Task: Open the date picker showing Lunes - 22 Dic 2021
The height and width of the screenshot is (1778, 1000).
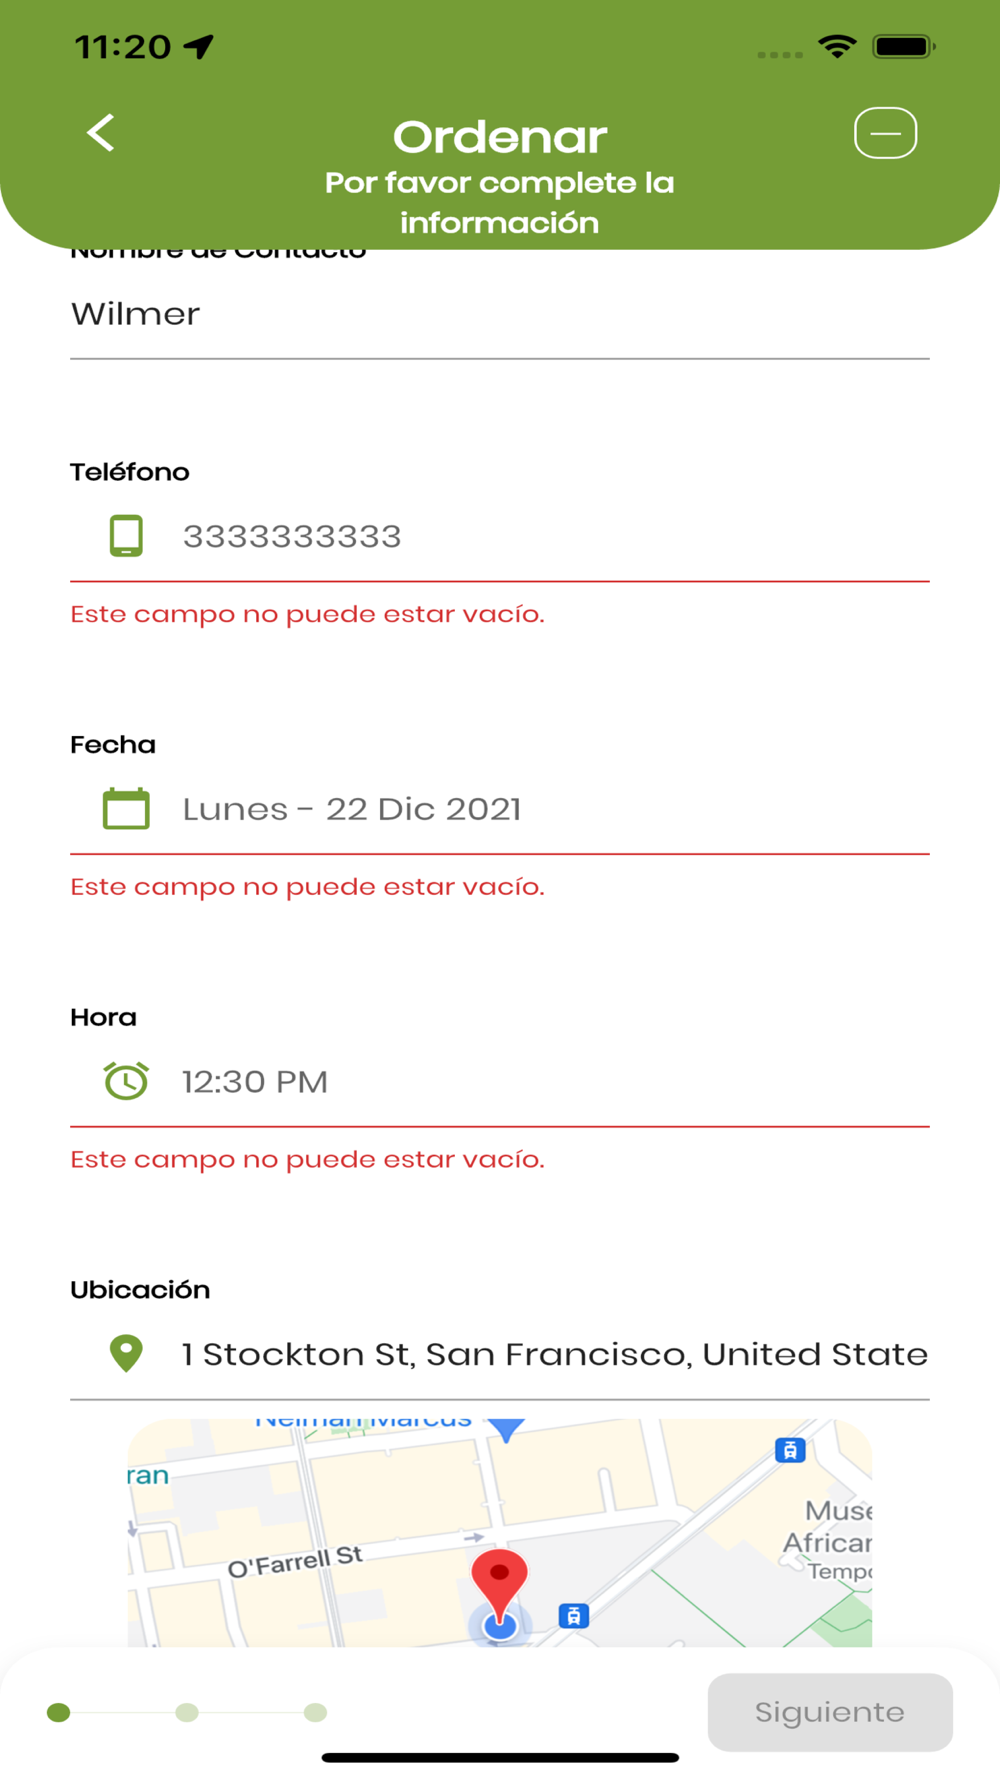Action: click(500, 809)
